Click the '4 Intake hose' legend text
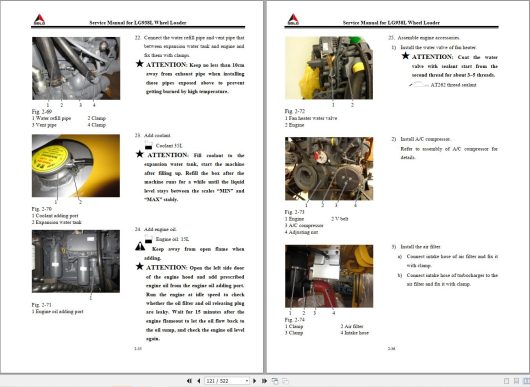Viewport: 530px width, 387px height. coord(355,333)
